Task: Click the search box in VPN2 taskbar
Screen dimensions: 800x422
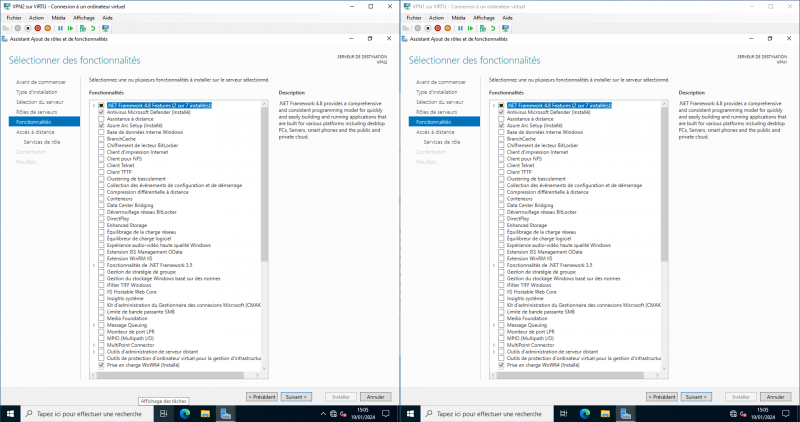Action: click(88, 414)
